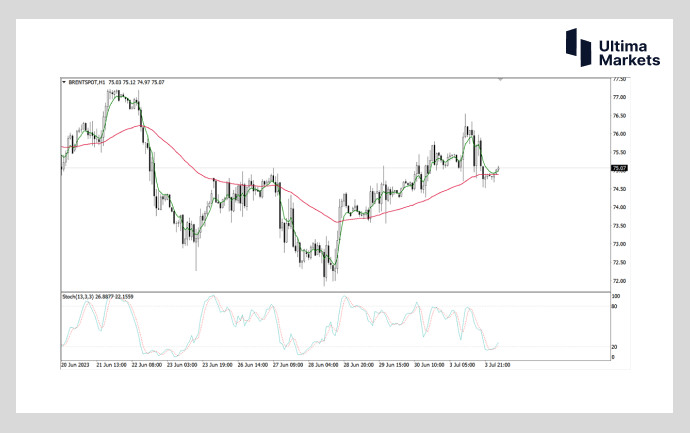This screenshot has width=690, height=433.
Task: Click the 3 Jul 05:00 time label
Action: tap(462, 365)
